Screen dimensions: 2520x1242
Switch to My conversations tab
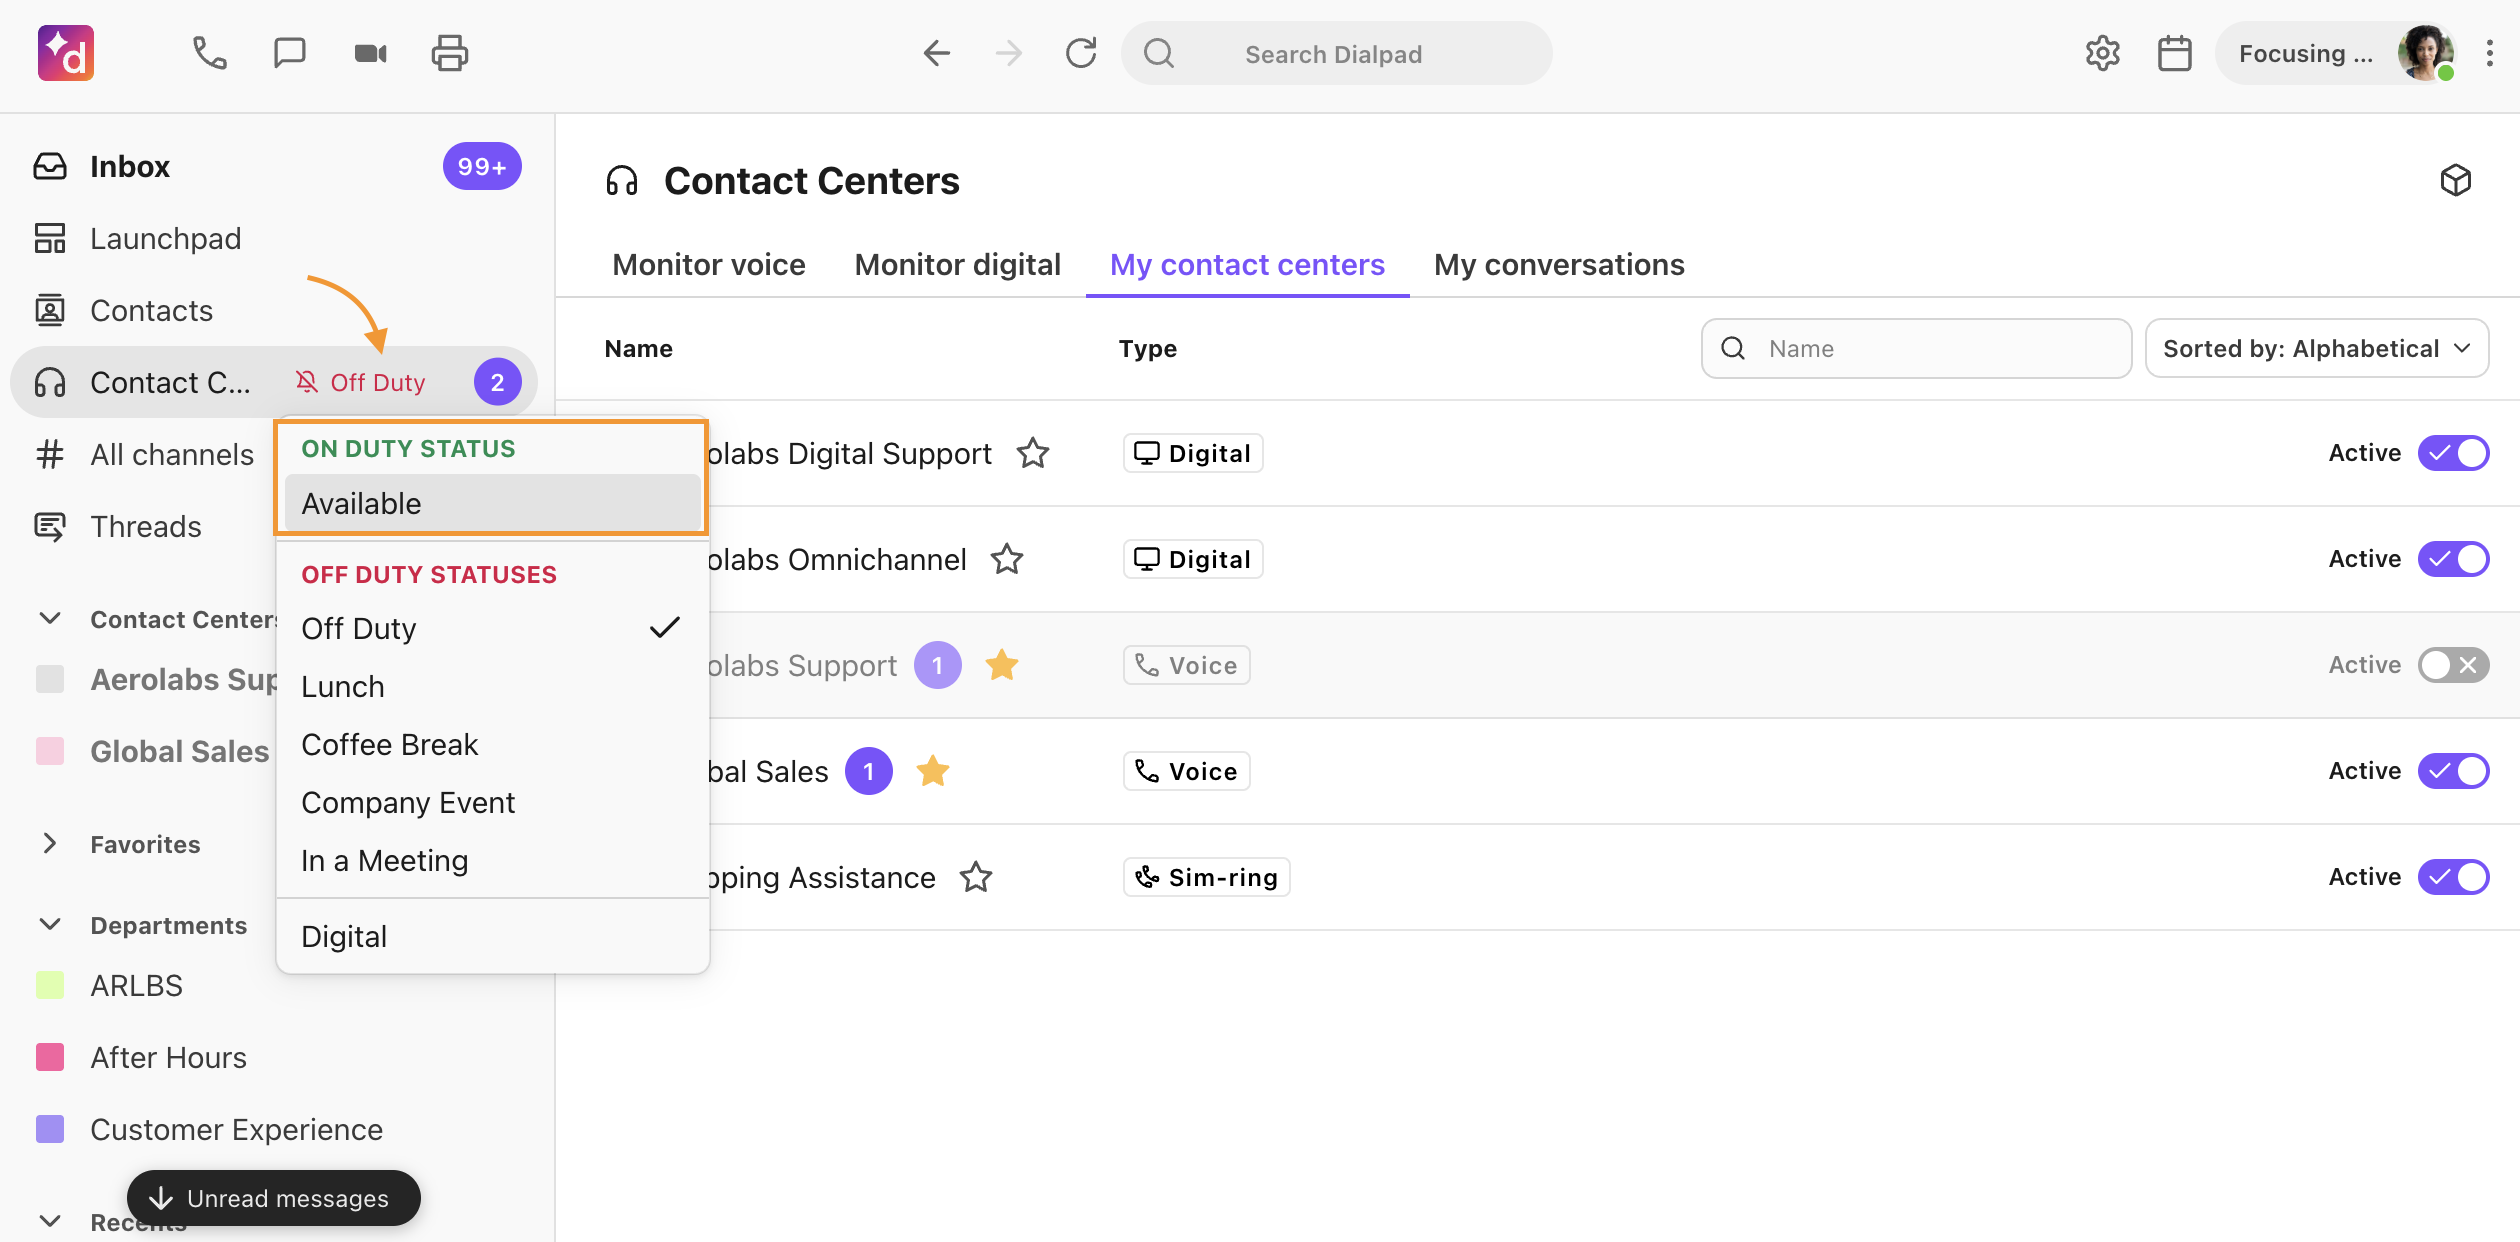[1559, 264]
